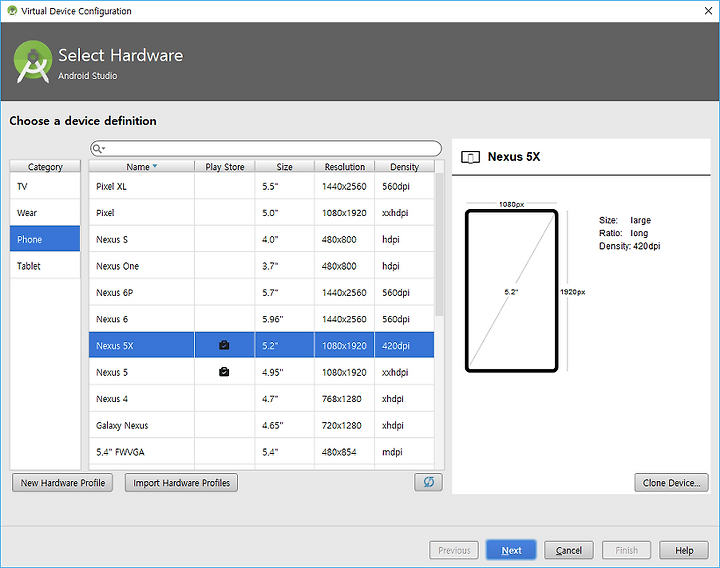This screenshot has width=720, height=568.
Task: Click the Next button
Action: pos(511,550)
